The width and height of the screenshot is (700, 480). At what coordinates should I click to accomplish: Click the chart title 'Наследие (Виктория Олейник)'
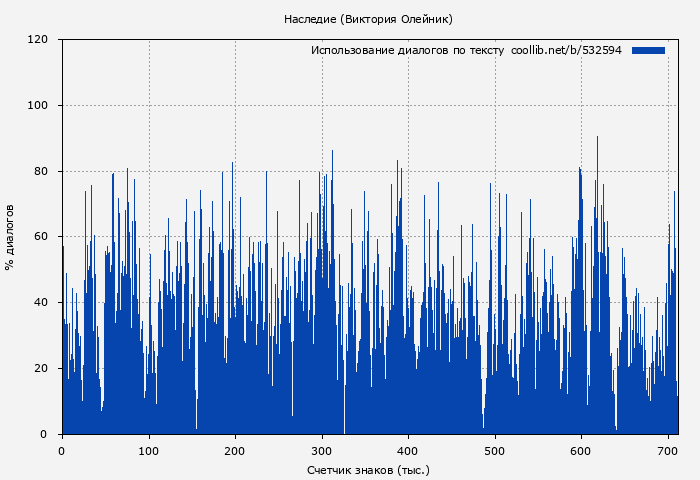point(368,19)
